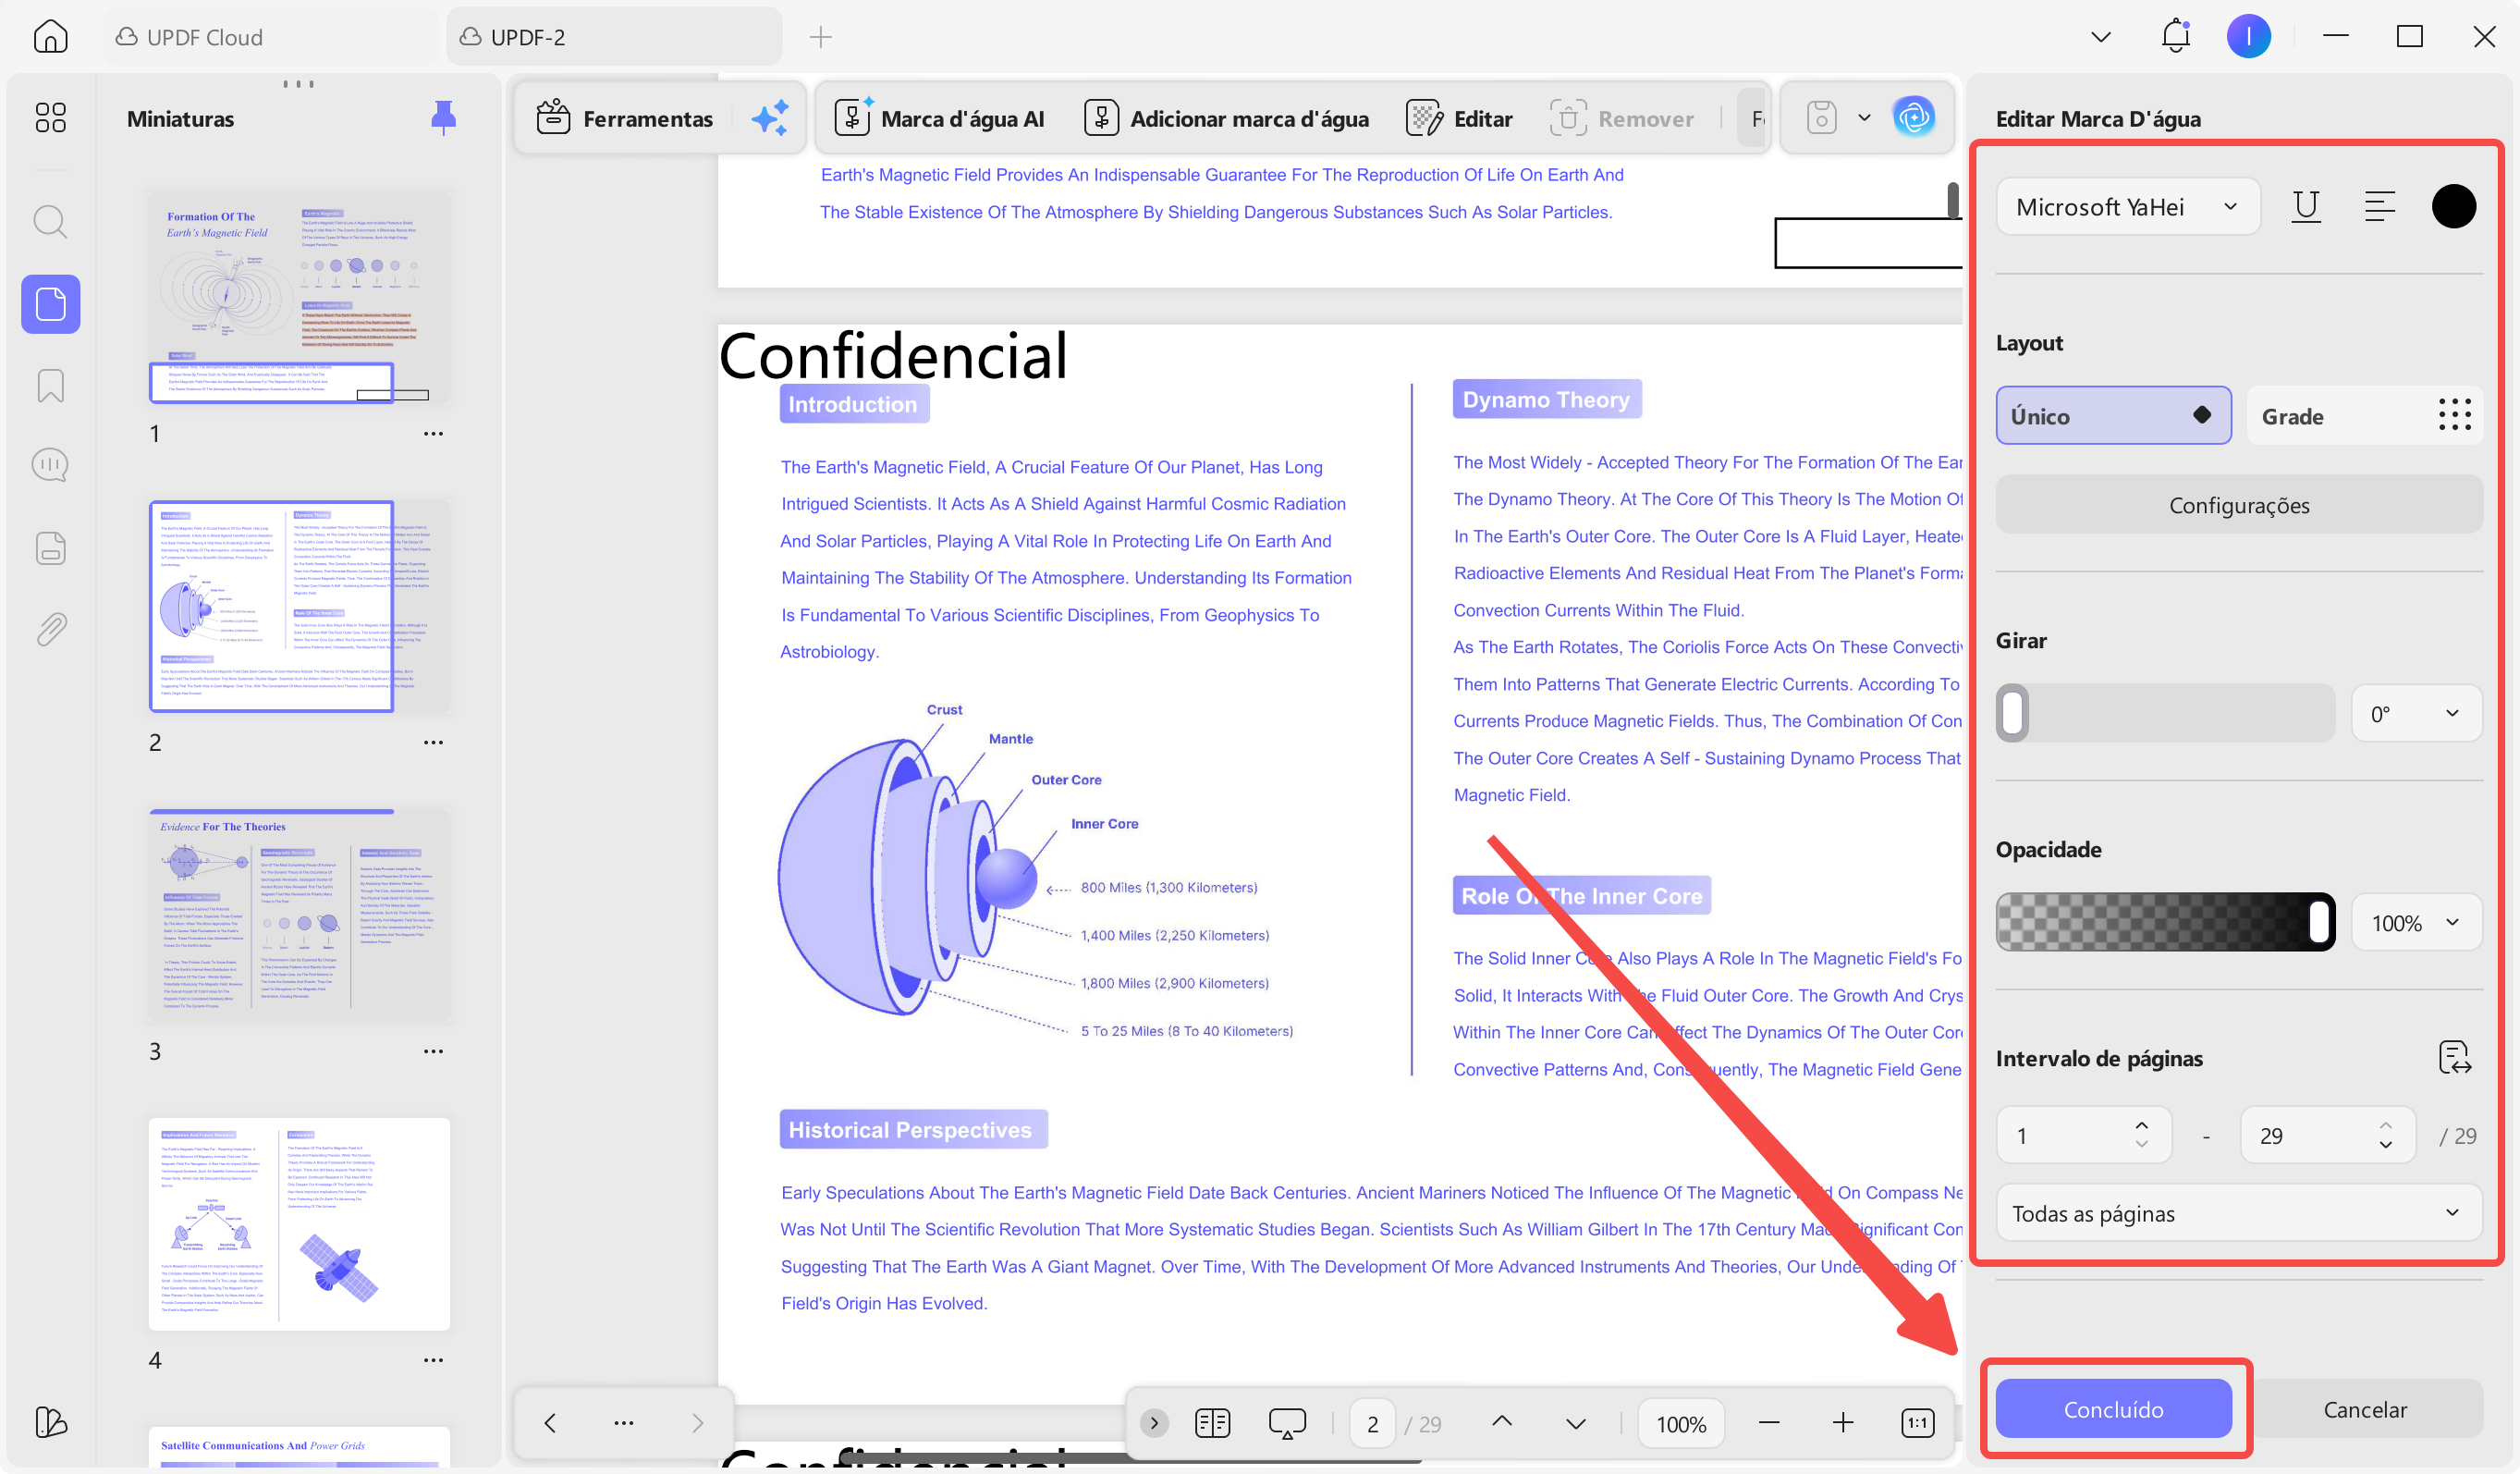Go to the next page arrow
The width and height of the screenshot is (2520, 1474).
pos(1575,1422)
